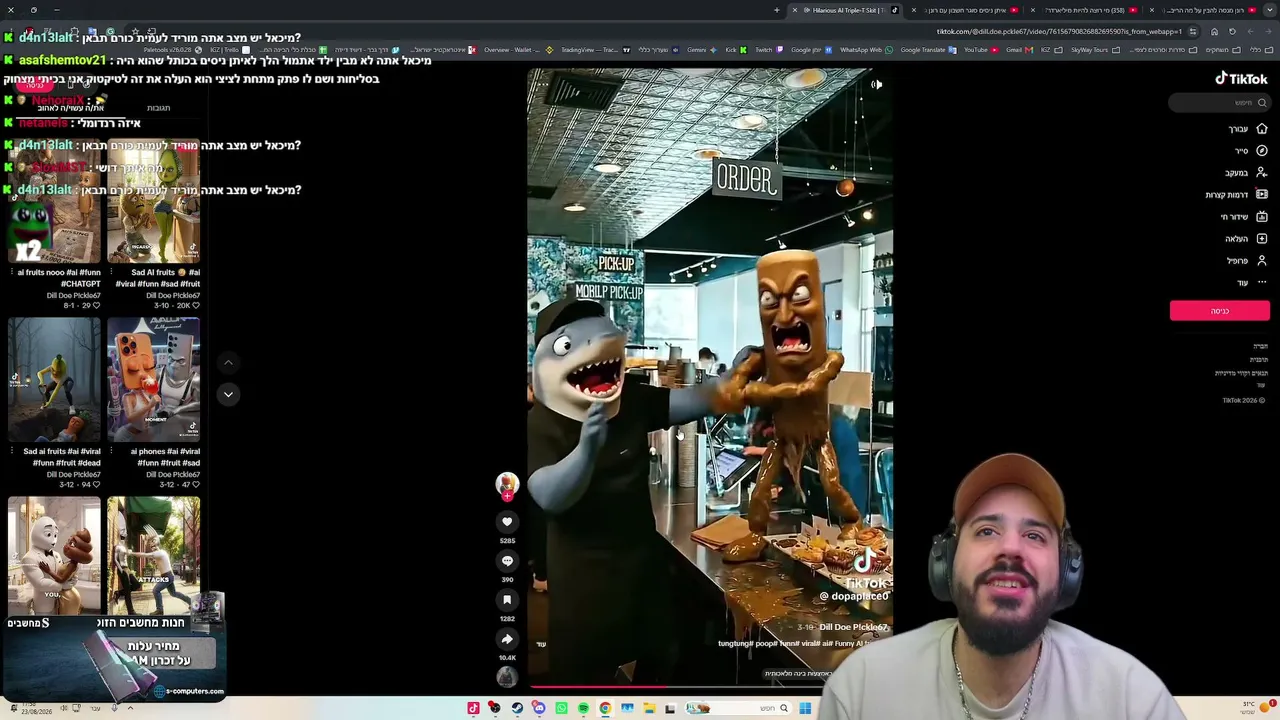Open the Dill Doe Pickle67 creator name link
The image size is (1280, 720).
coord(854,627)
